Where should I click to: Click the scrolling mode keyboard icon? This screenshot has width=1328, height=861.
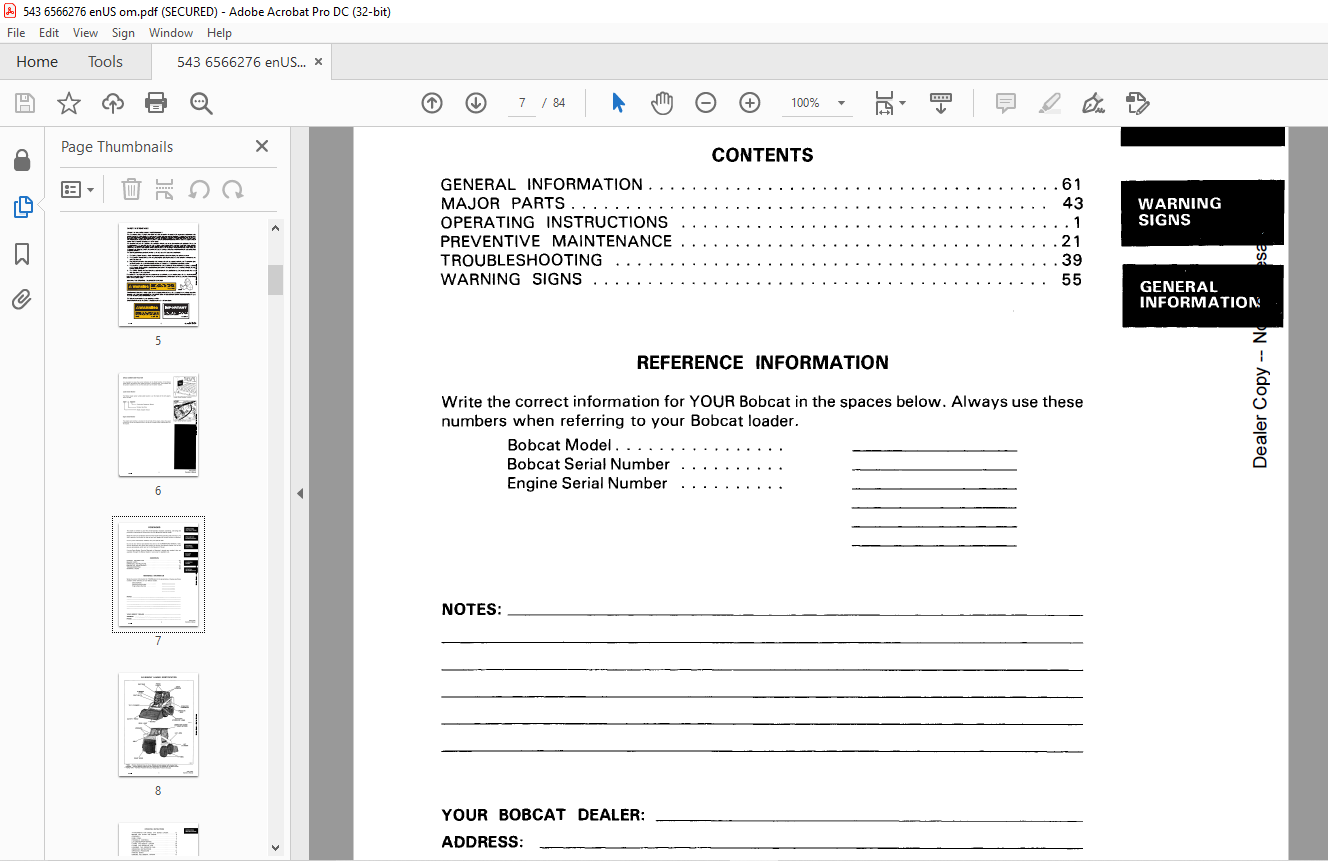pyautogui.click(x=941, y=103)
